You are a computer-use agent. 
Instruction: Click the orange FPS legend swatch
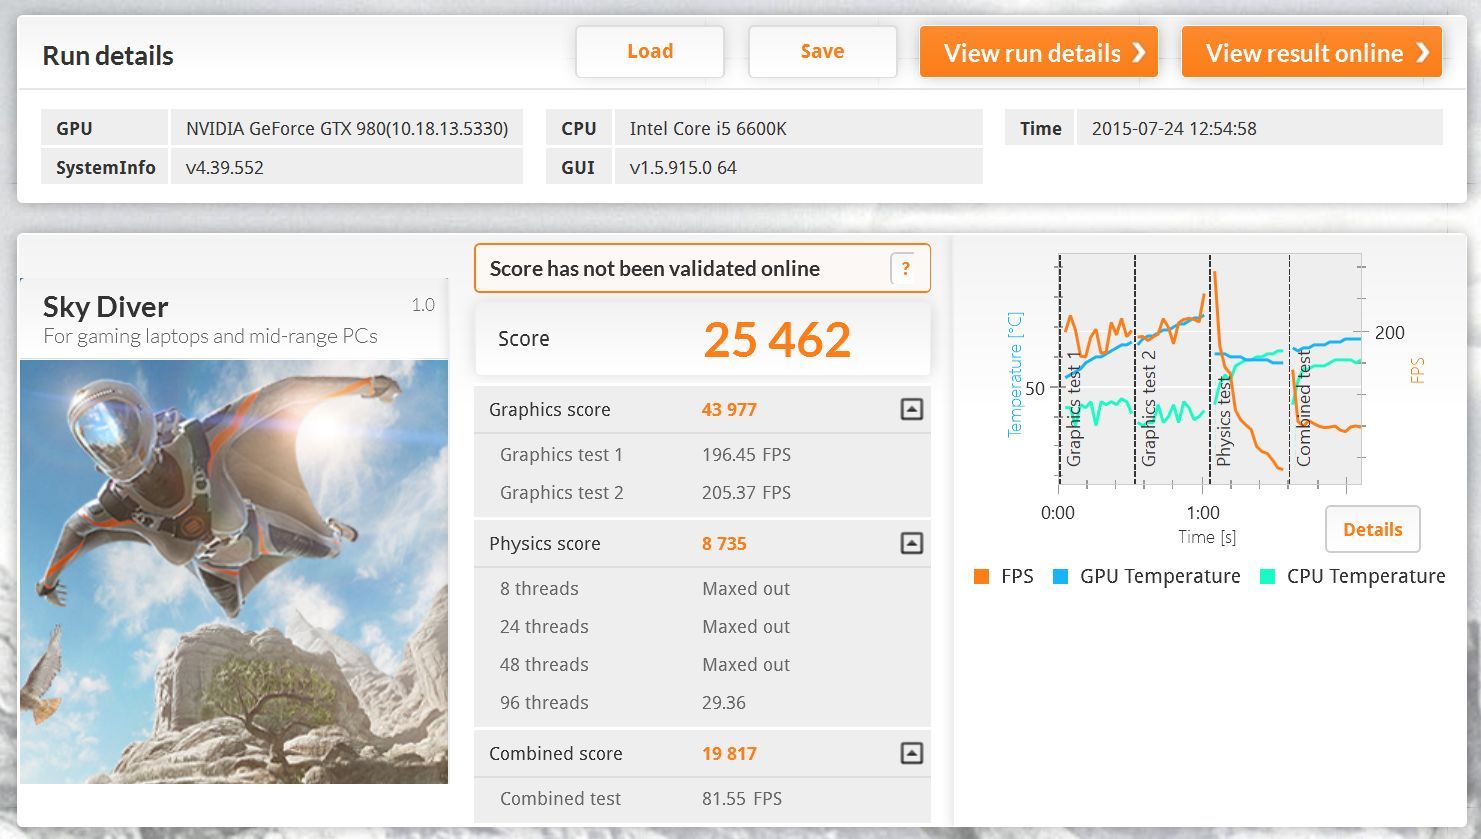click(981, 577)
